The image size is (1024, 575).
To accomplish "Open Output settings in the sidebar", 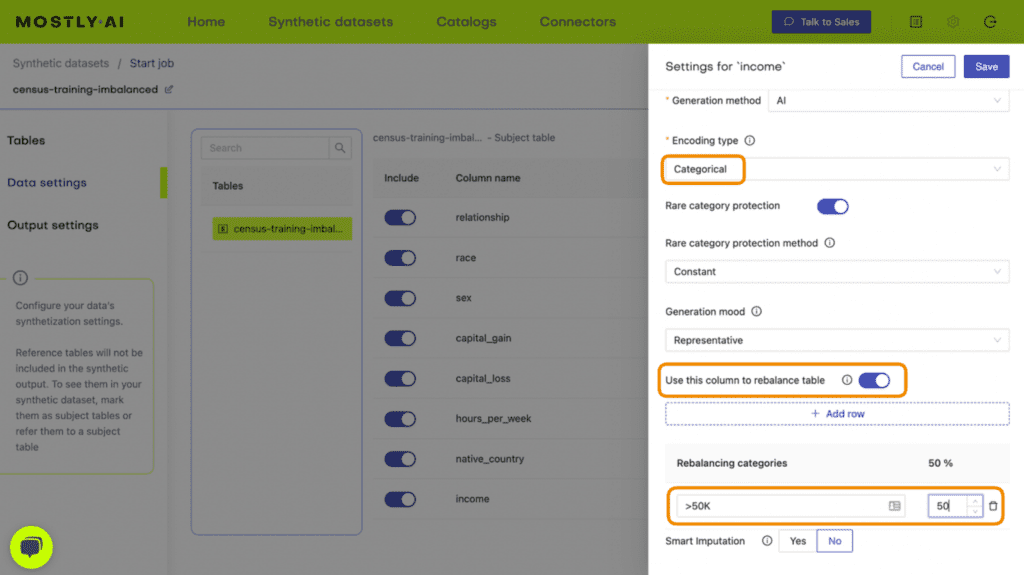I will [x=53, y=225].
